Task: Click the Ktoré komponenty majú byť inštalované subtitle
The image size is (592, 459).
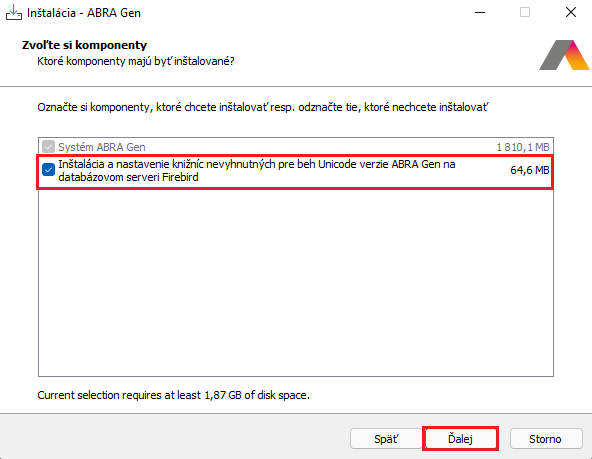Action: point(136,61)
